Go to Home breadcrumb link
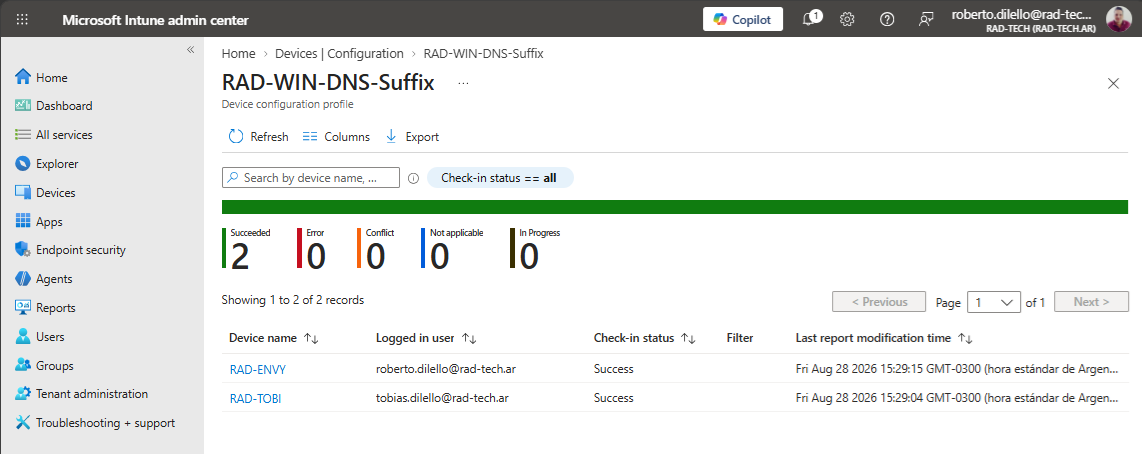 pyautogui.click(x=239, y=53)
